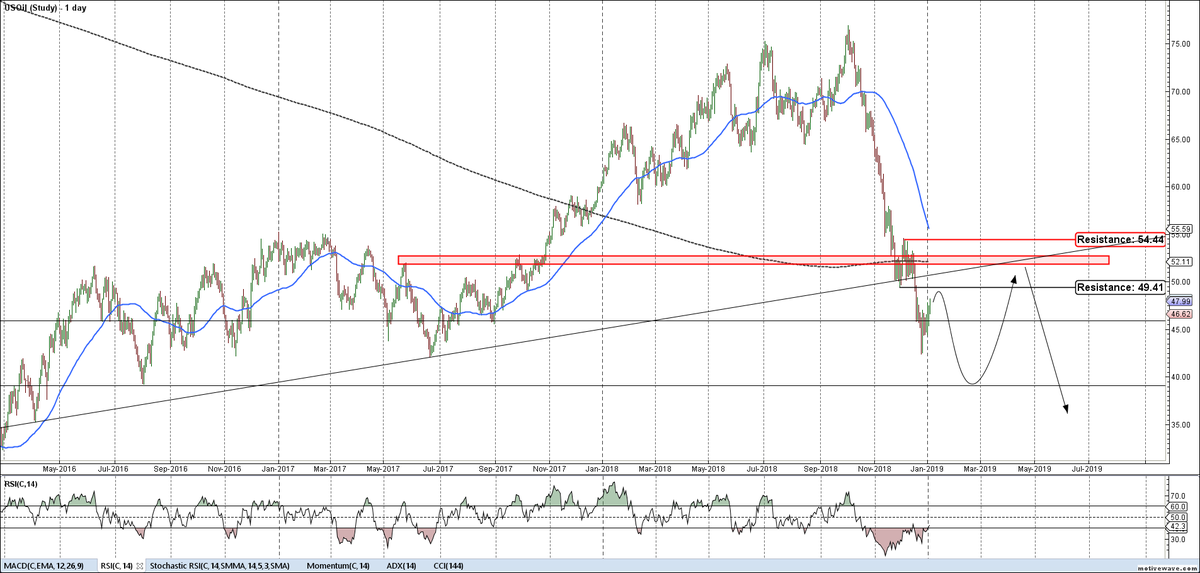Click the 52.11 price tag on axis
This screenshot has height=573, width=1200.
point(1179,261)
